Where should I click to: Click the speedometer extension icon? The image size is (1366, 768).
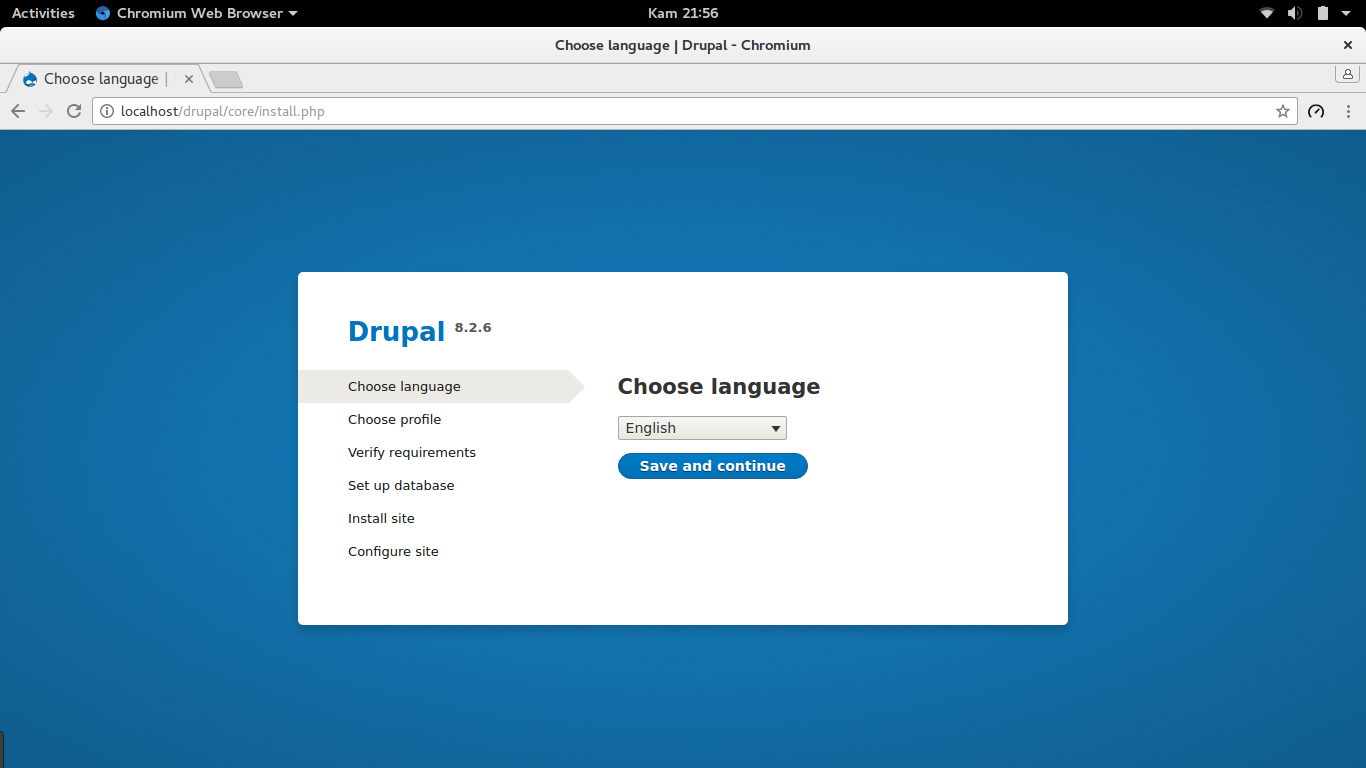click(1316, 111)
